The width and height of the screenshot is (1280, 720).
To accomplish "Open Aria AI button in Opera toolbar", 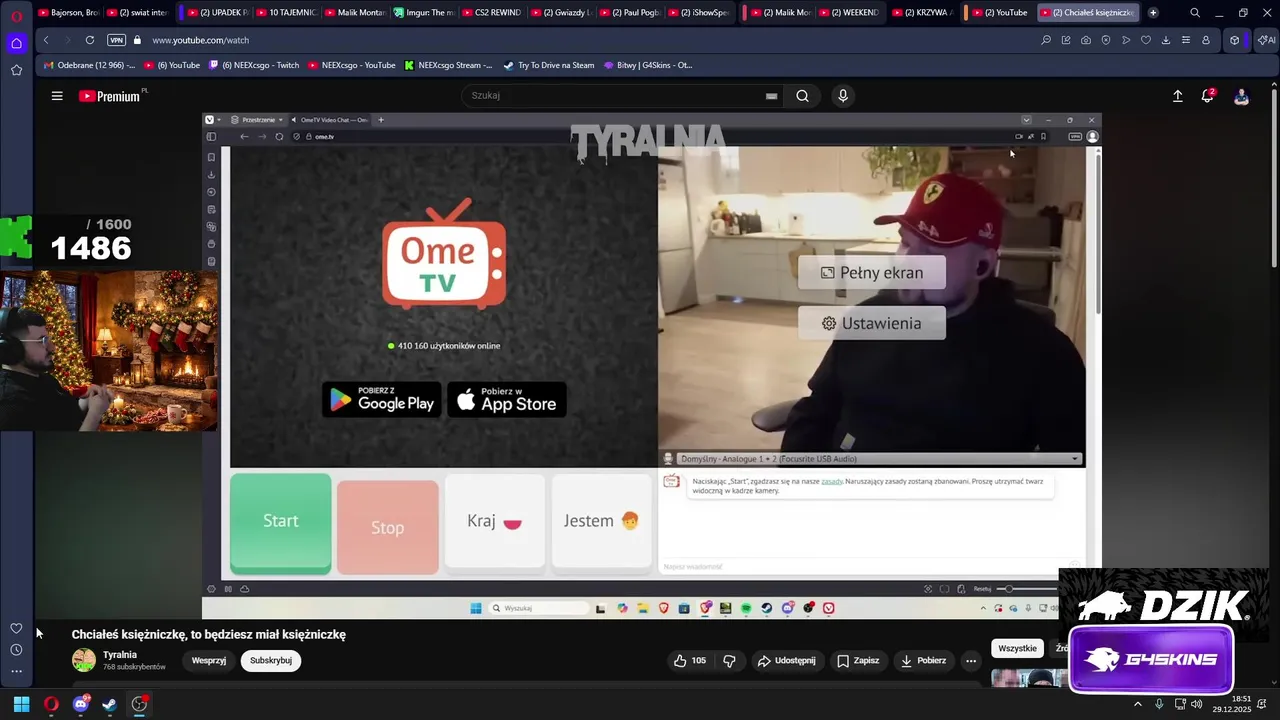I will tap(1266, 40).
